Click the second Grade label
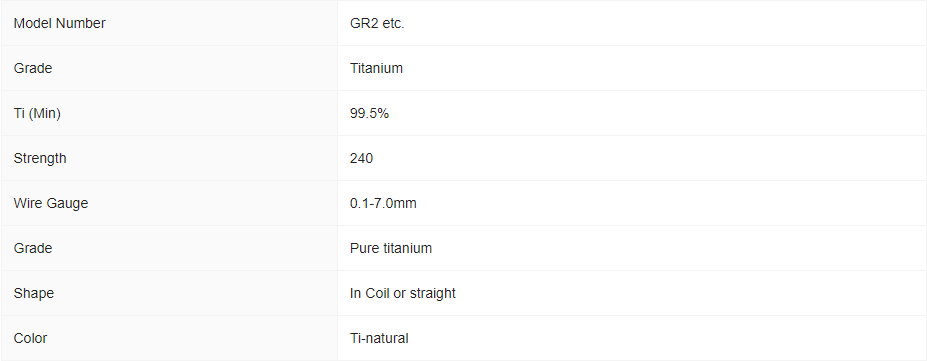Viewport: 927px width, 361px height. pyautogui.click(x=33, y=248)
